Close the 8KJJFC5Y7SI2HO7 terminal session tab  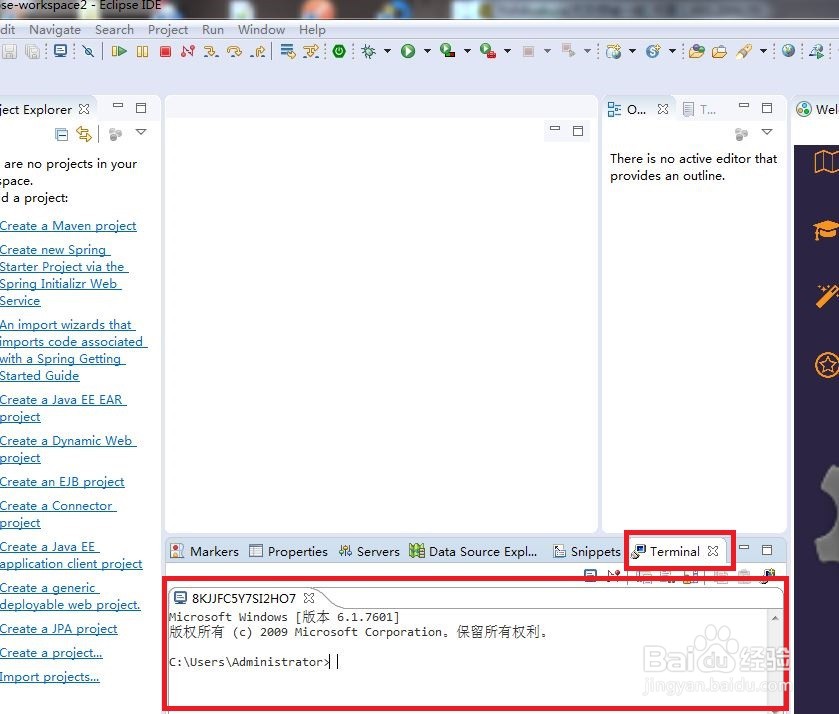point(309,598)
